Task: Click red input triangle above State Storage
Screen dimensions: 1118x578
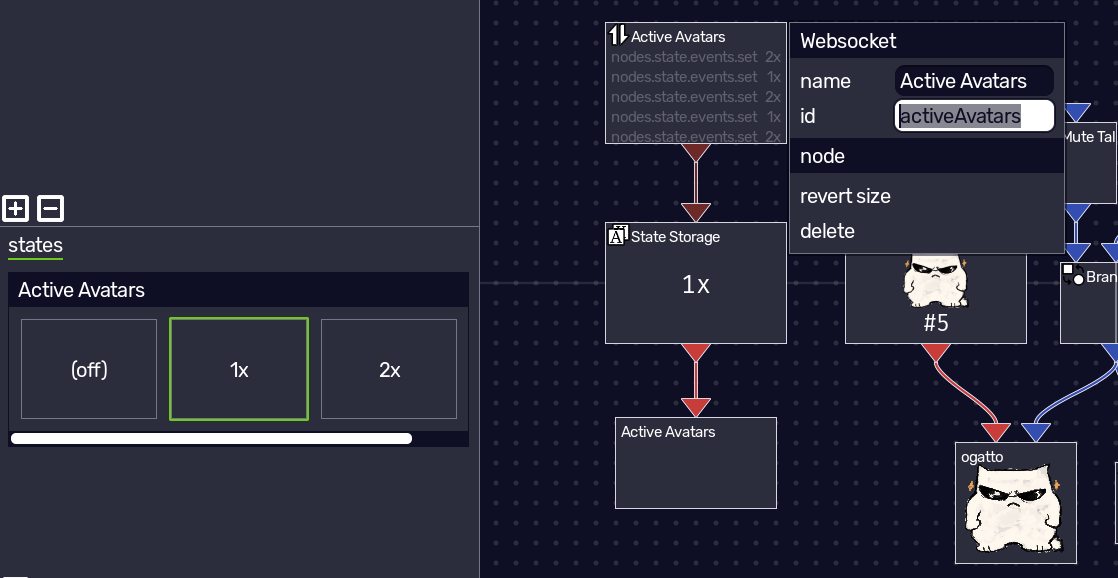Action: click(x=696, y=212)
